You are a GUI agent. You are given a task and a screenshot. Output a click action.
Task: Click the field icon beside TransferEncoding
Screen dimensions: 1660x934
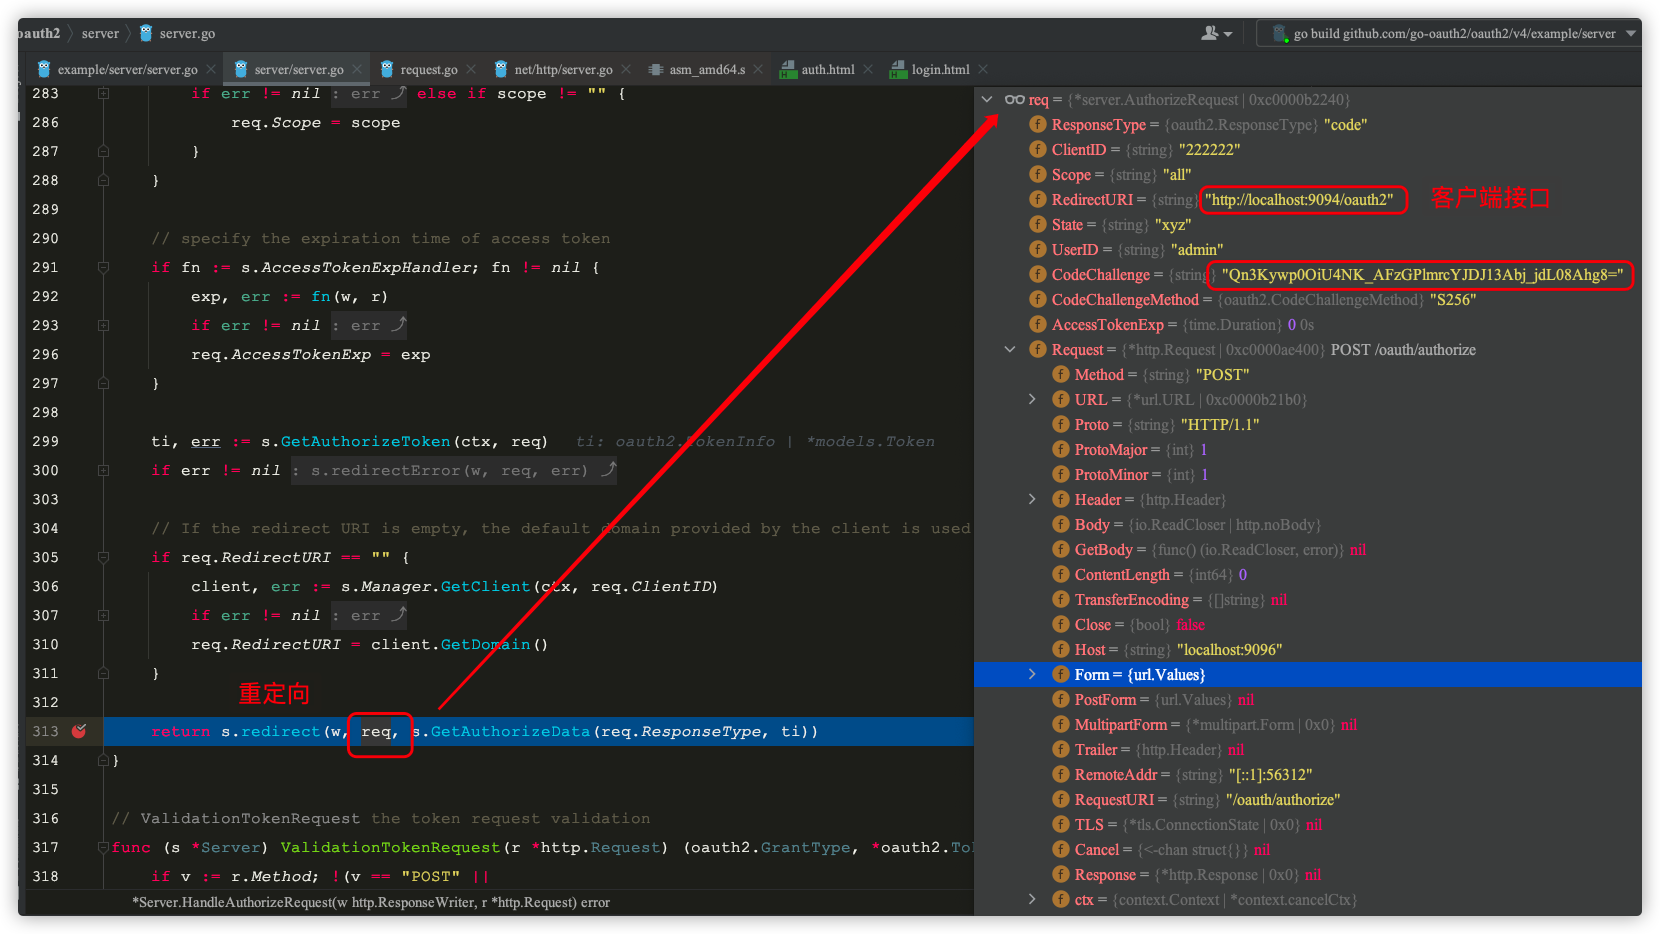point(1061,599)
